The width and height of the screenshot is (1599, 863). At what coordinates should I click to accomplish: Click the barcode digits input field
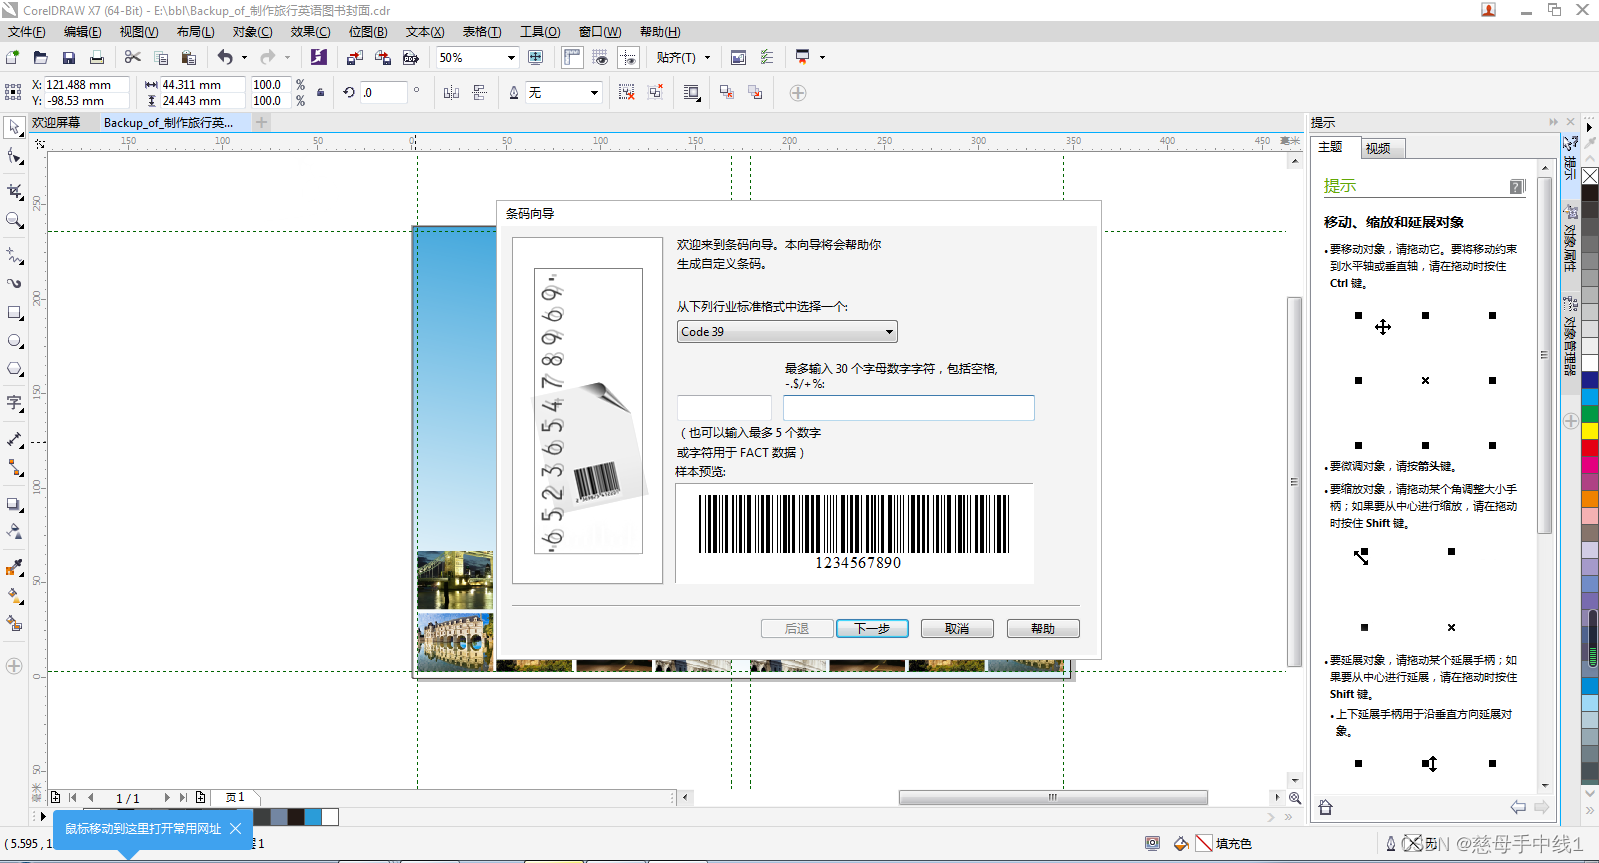[908, 407]
